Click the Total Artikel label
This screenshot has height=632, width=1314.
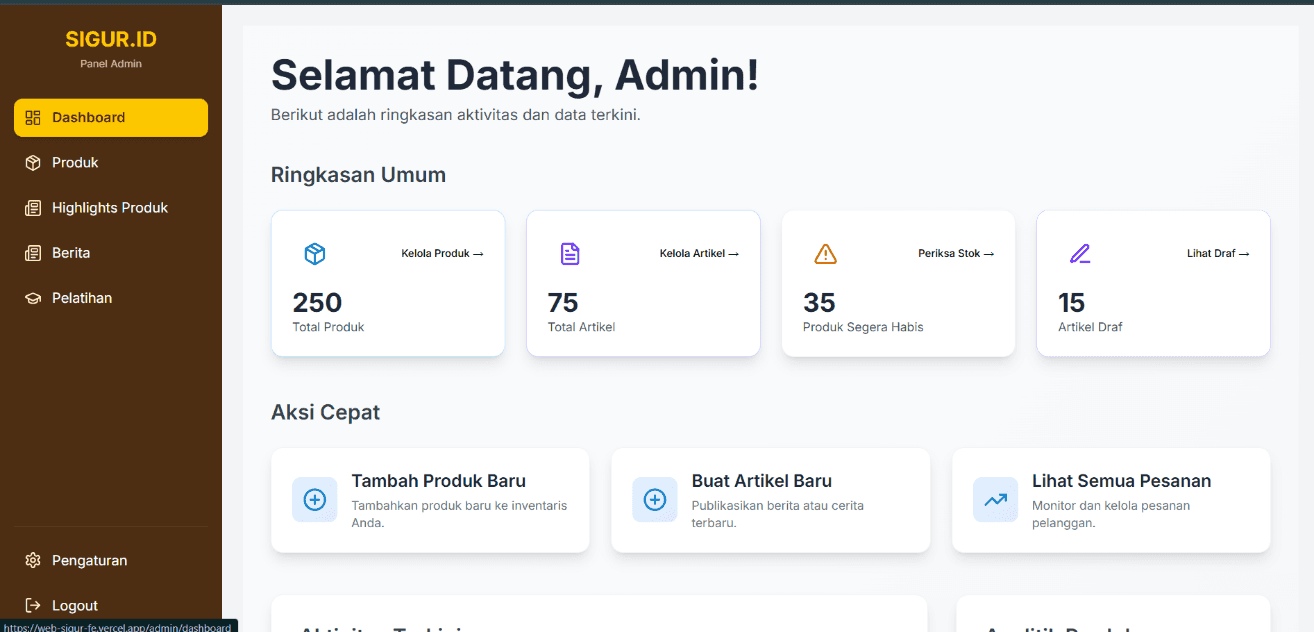click(x=581, y=327)
